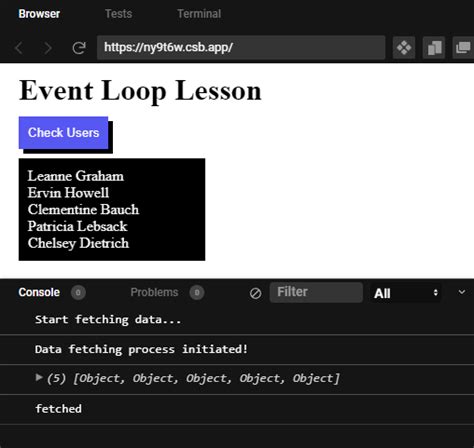Click the Check Users button
Viewport: 474px width, 448px height.
click(x=63, y=133)
